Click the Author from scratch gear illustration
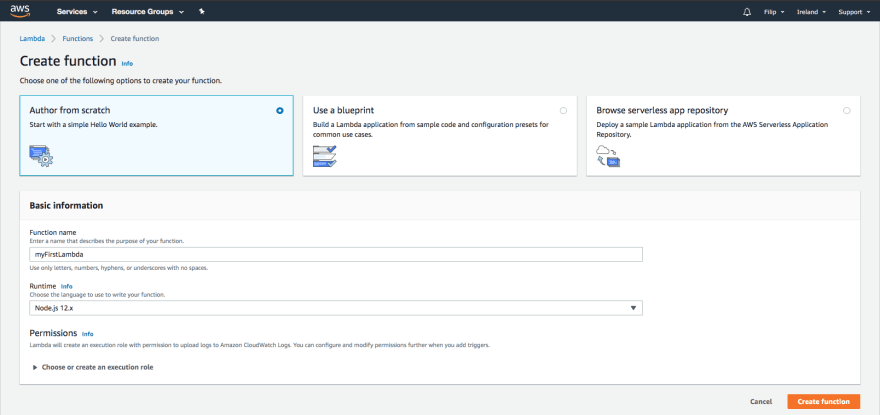Viewport: 880px width, 415px height. (41, 156)
